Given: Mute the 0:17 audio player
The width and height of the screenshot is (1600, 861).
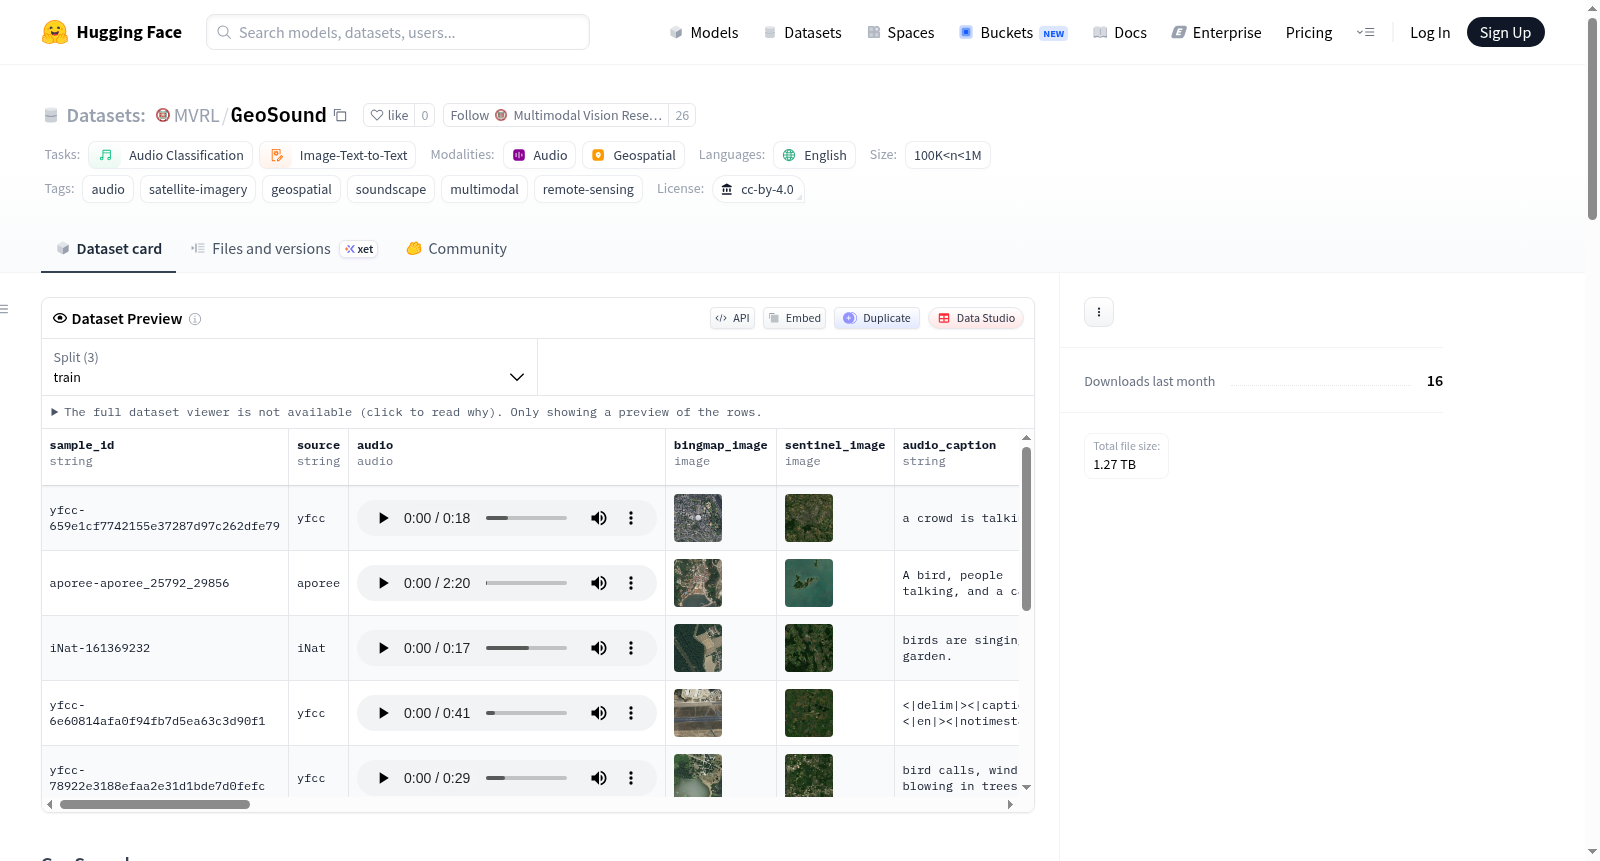Looking at the screenshot, I should point(599,648).
